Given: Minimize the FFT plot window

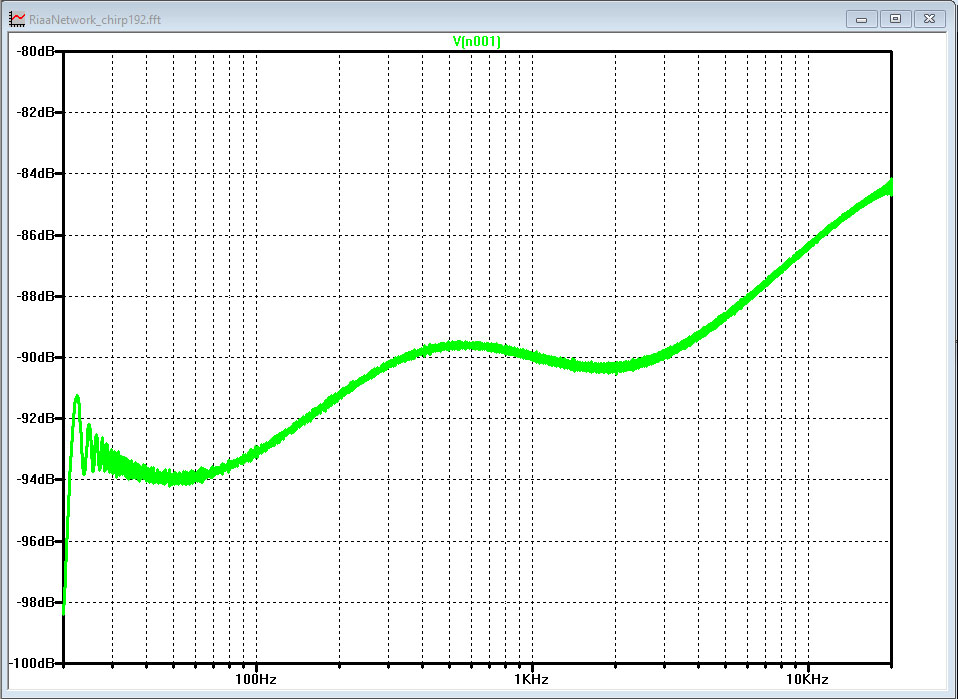Looking at the screenshot, I should coord(861,19).
